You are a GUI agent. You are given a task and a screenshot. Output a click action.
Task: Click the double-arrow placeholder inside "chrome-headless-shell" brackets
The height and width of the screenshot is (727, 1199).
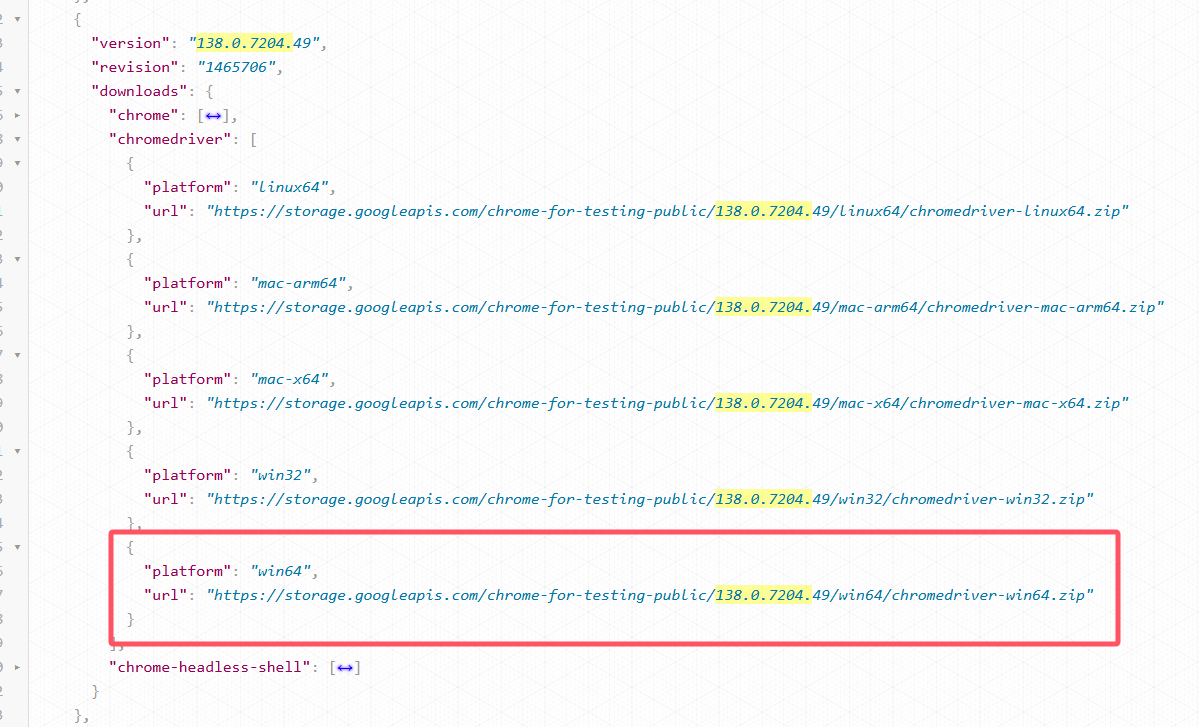click(x=345, y=667)
